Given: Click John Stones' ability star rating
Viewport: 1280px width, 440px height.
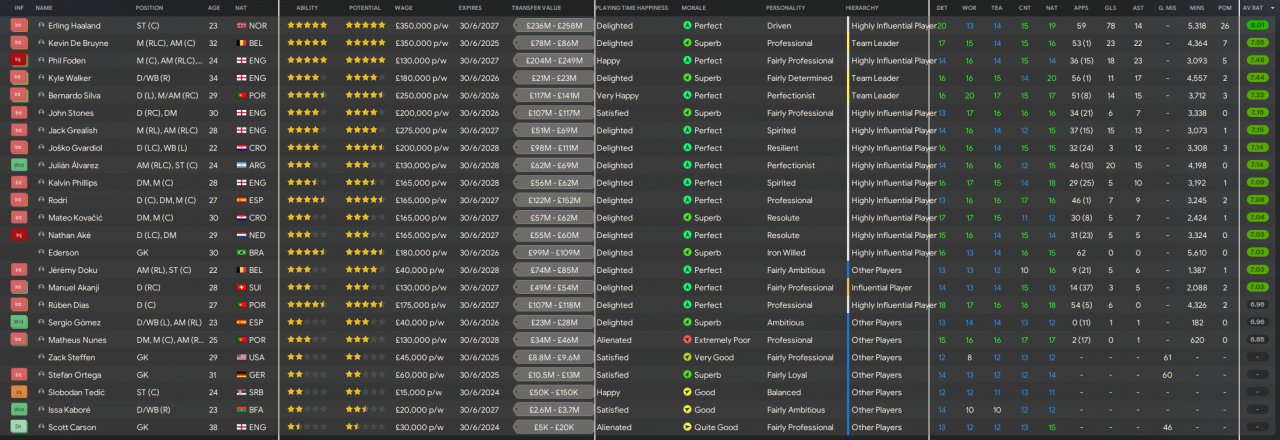Looking at the screenshot, I should coord(307,113).
